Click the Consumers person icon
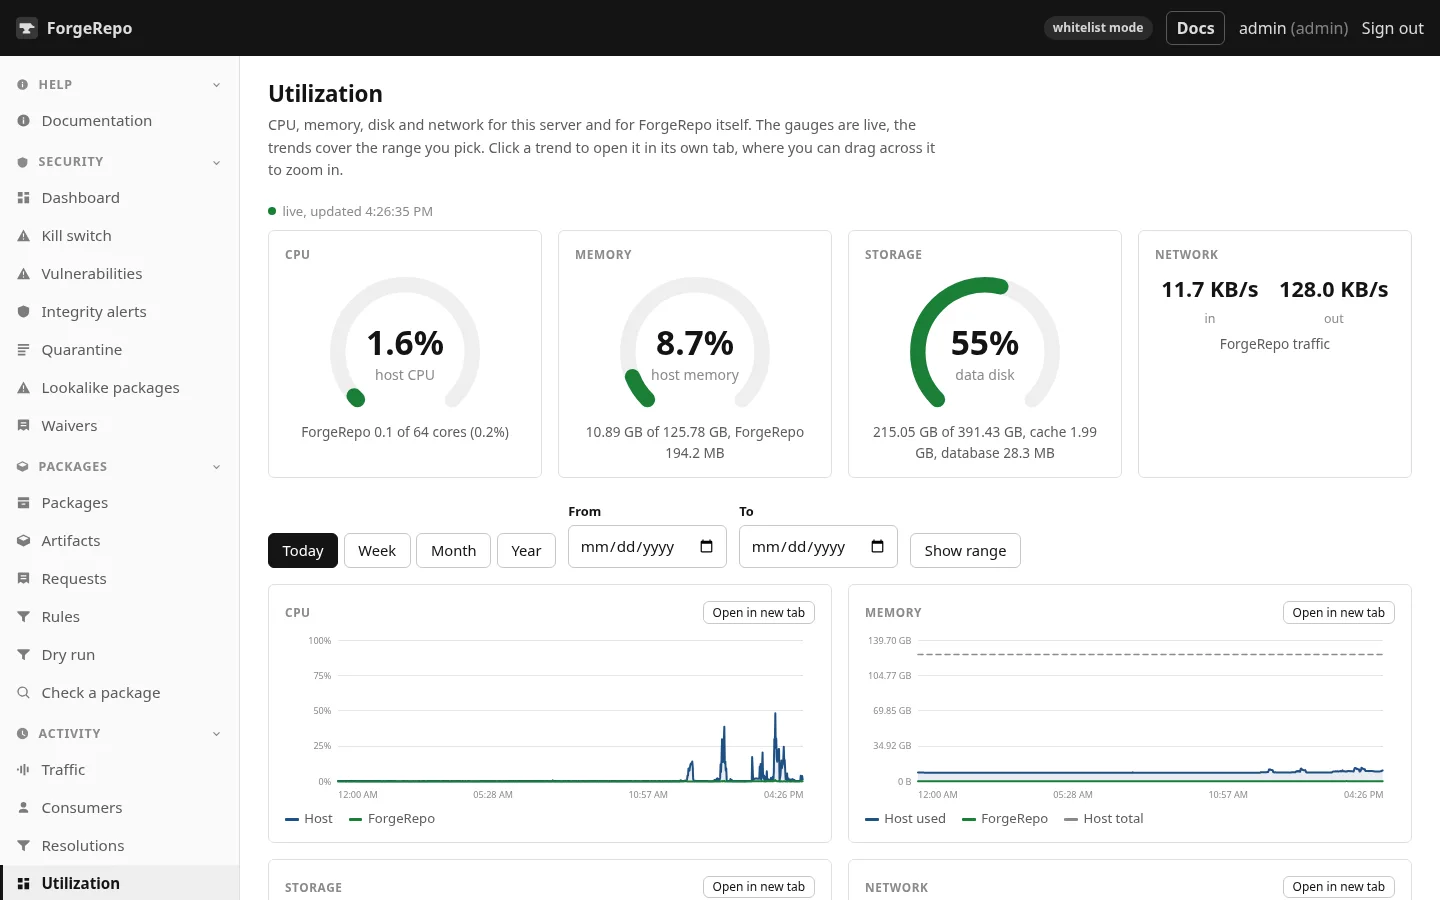1440x900 pixels. [x=23, y=808]
